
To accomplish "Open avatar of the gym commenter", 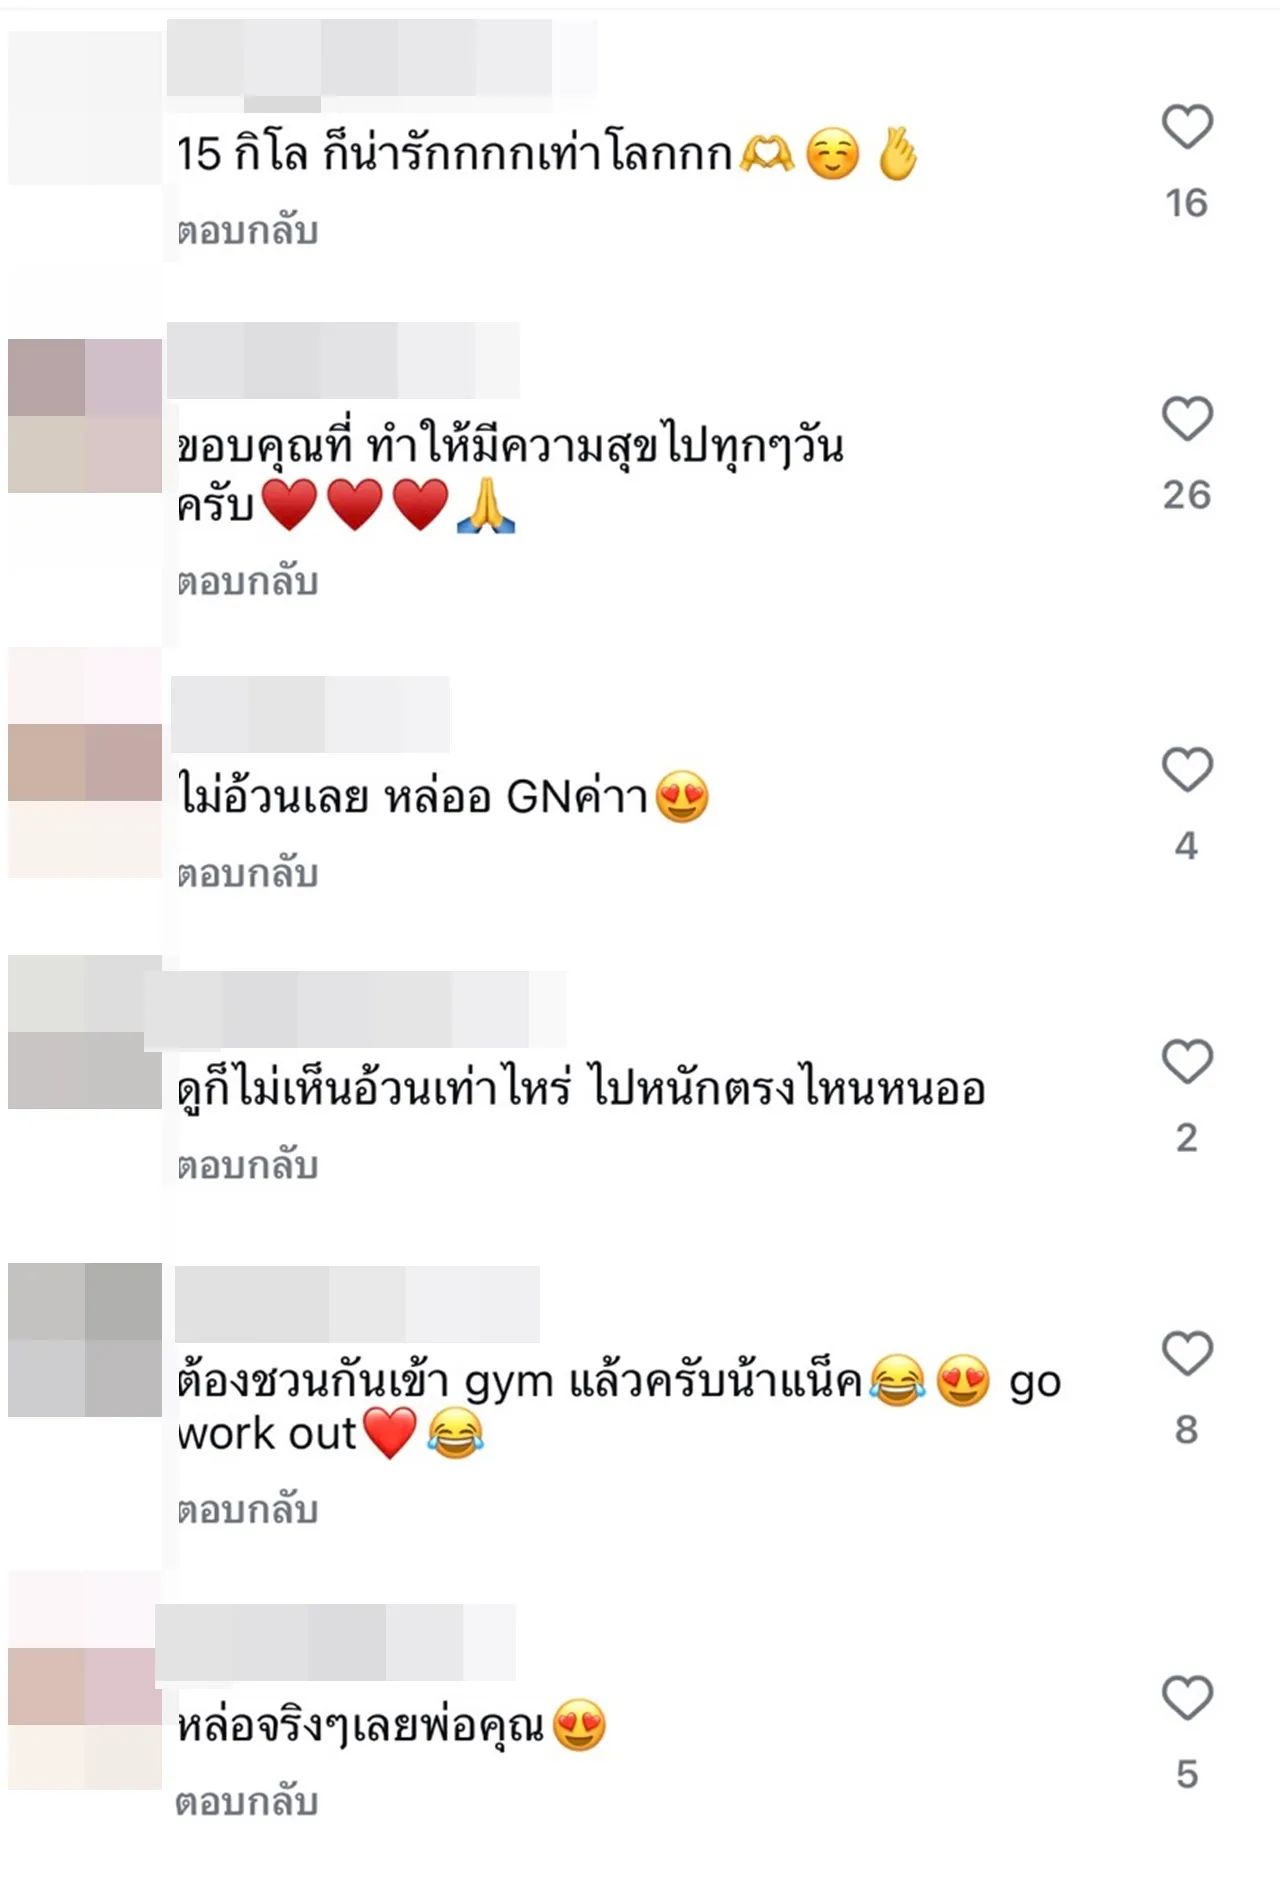I will pos(85,1340).
